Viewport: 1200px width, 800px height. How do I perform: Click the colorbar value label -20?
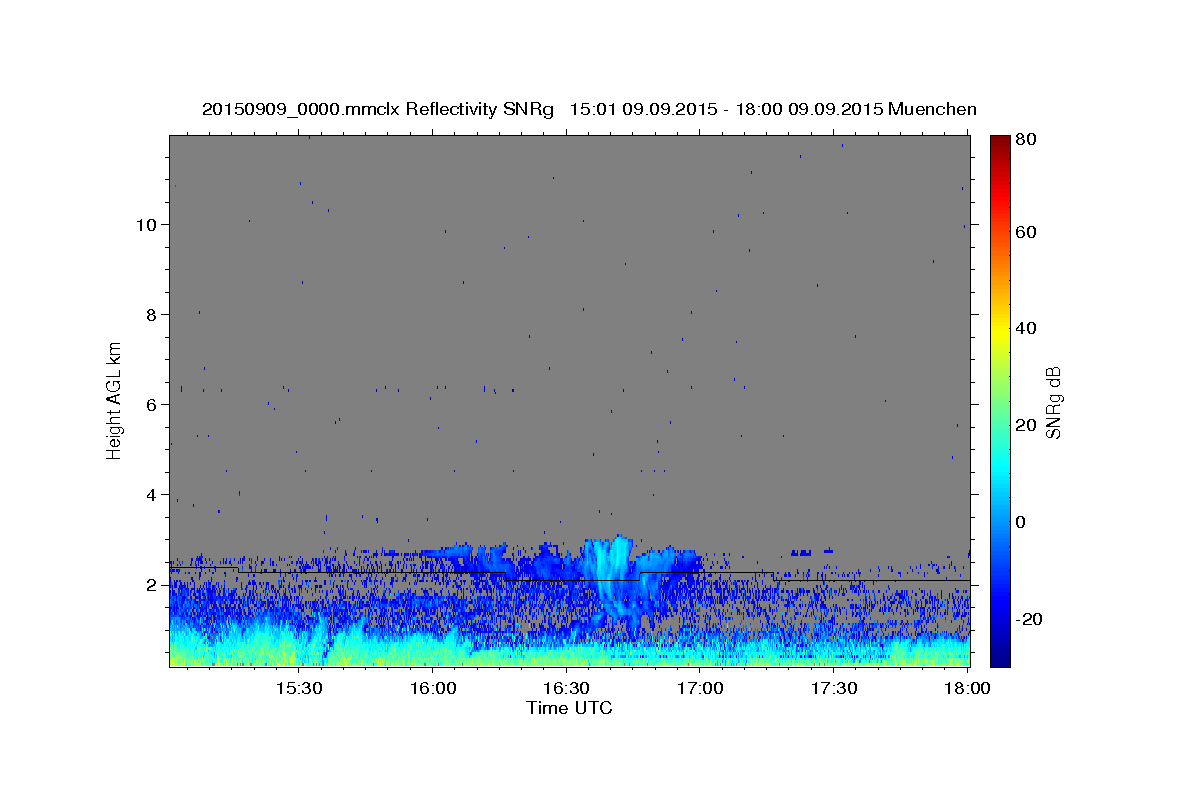1031,619
